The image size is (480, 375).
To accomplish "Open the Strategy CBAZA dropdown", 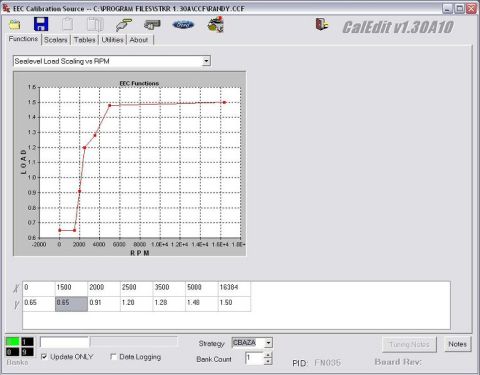I will click(268, 343).
